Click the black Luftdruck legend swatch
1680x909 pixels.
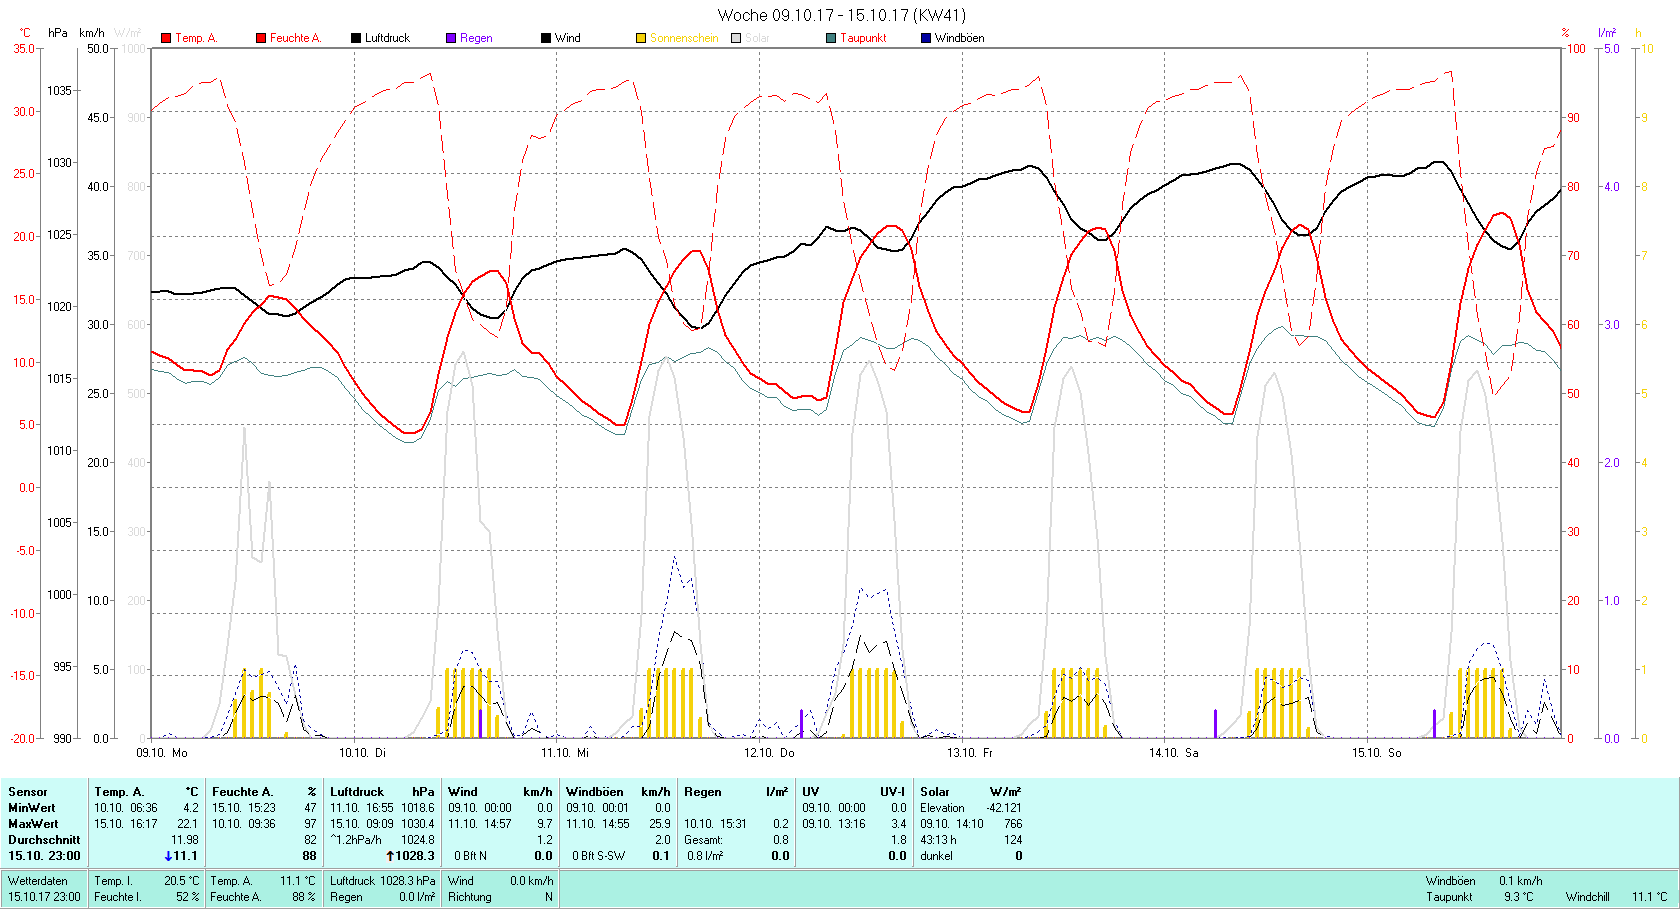click(x=355, y=38)
